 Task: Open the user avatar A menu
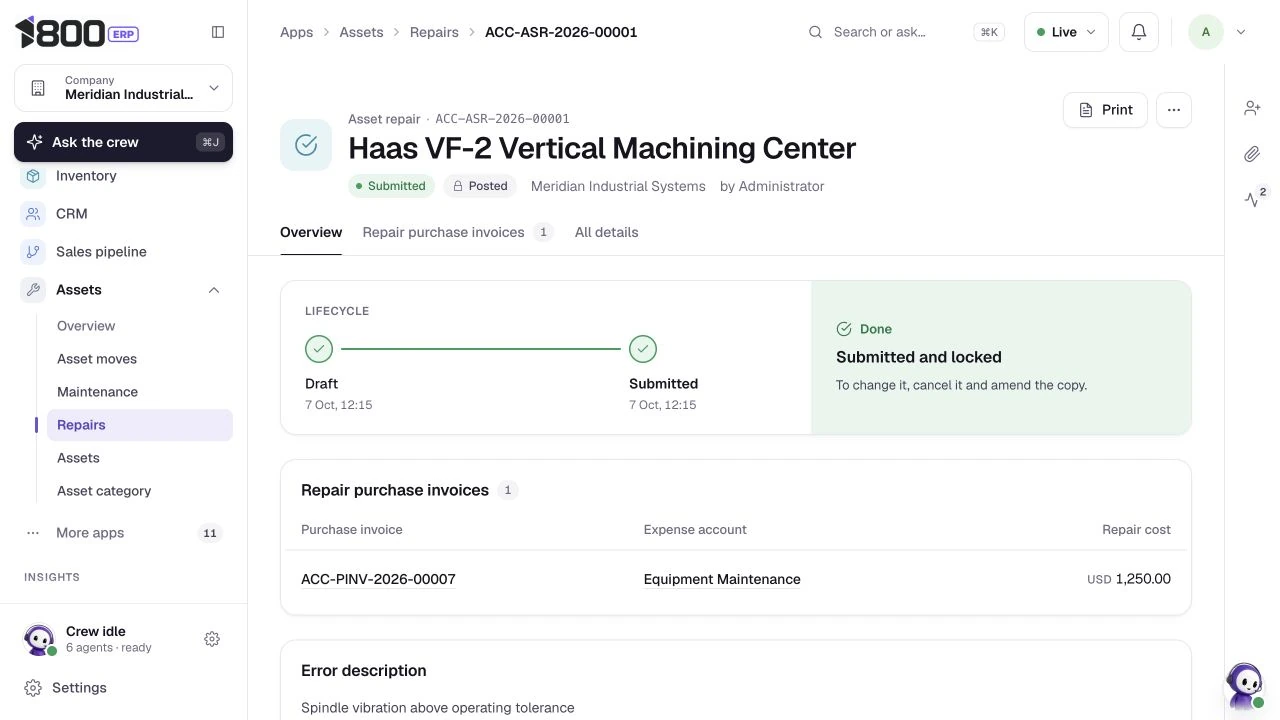click(x=1205, y=32)
